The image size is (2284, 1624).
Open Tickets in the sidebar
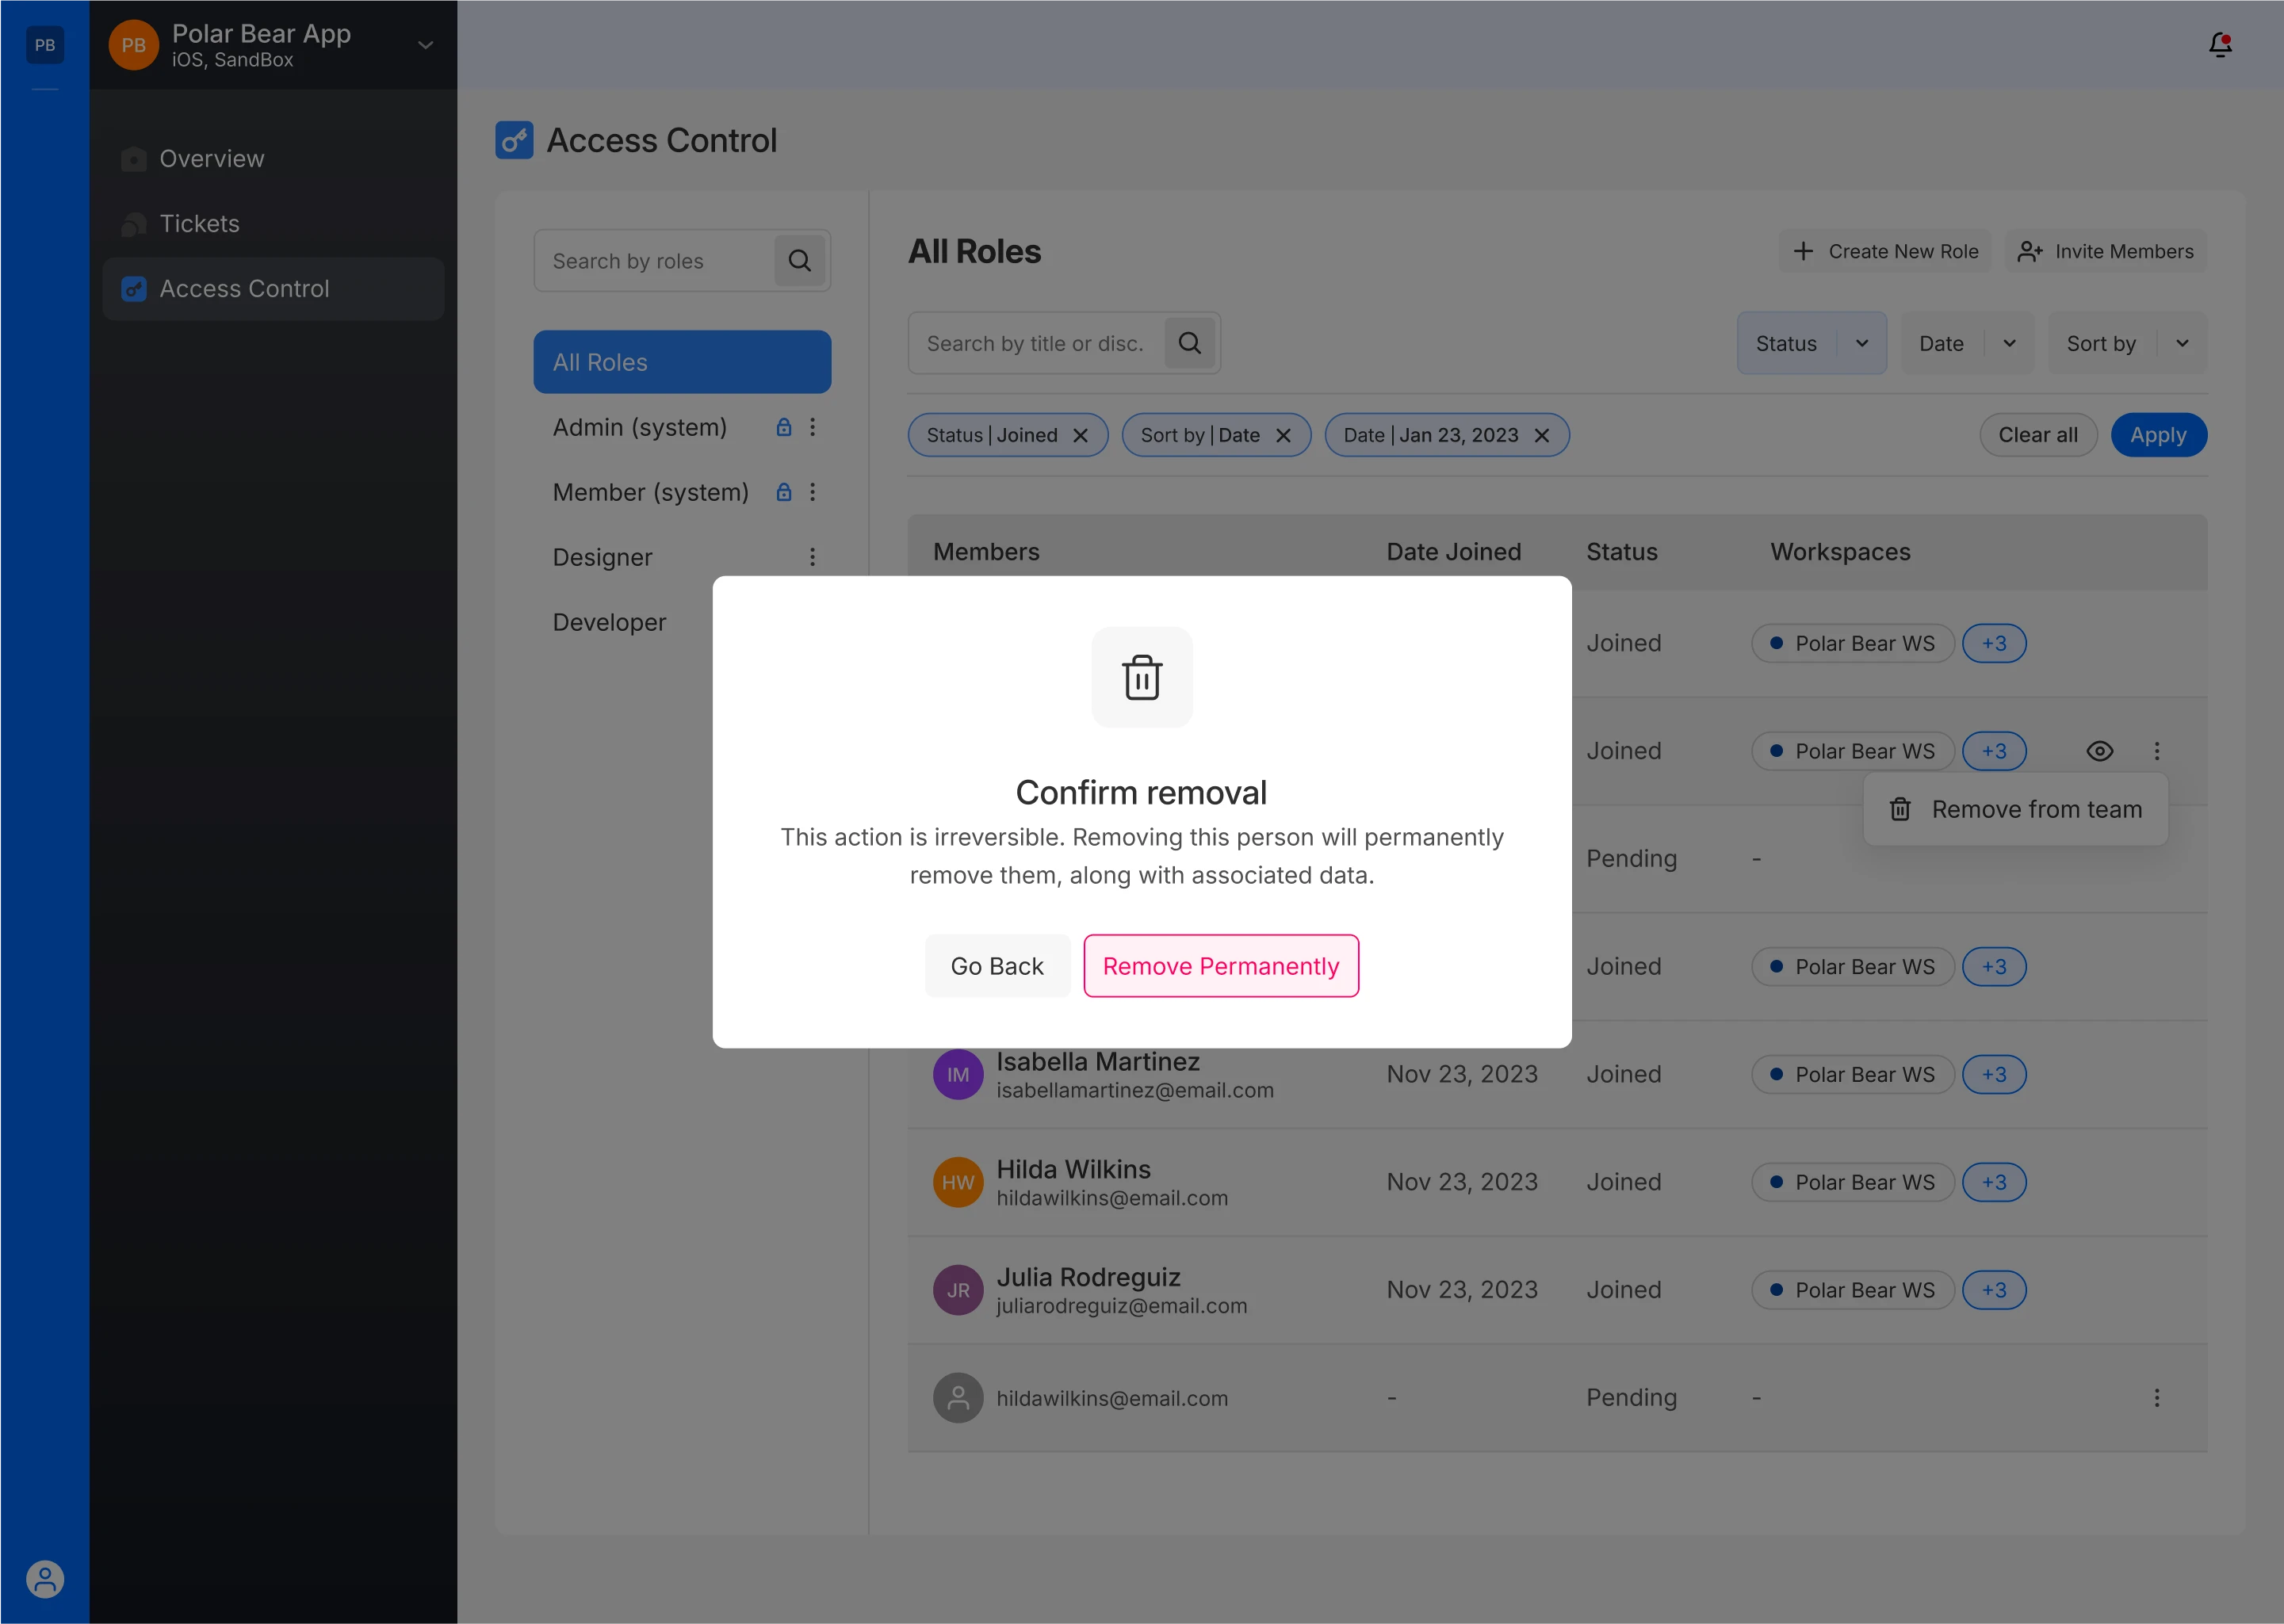click(x=200, y=223)
